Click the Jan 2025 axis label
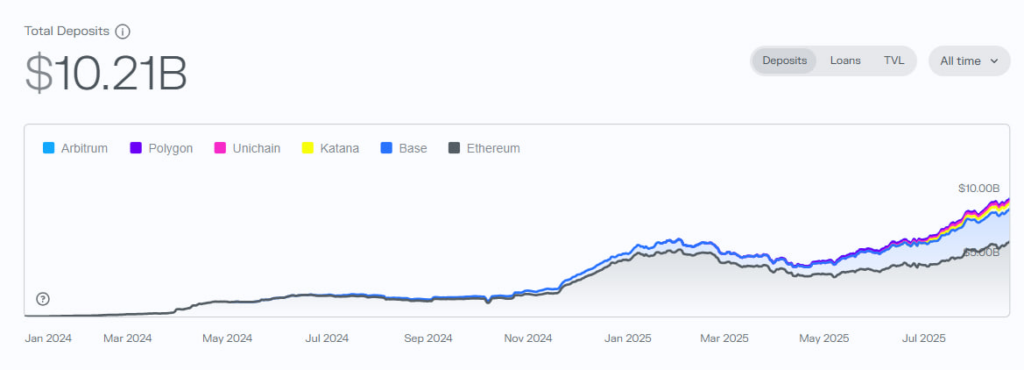The image size is (1024, 370). click(627, 338)
